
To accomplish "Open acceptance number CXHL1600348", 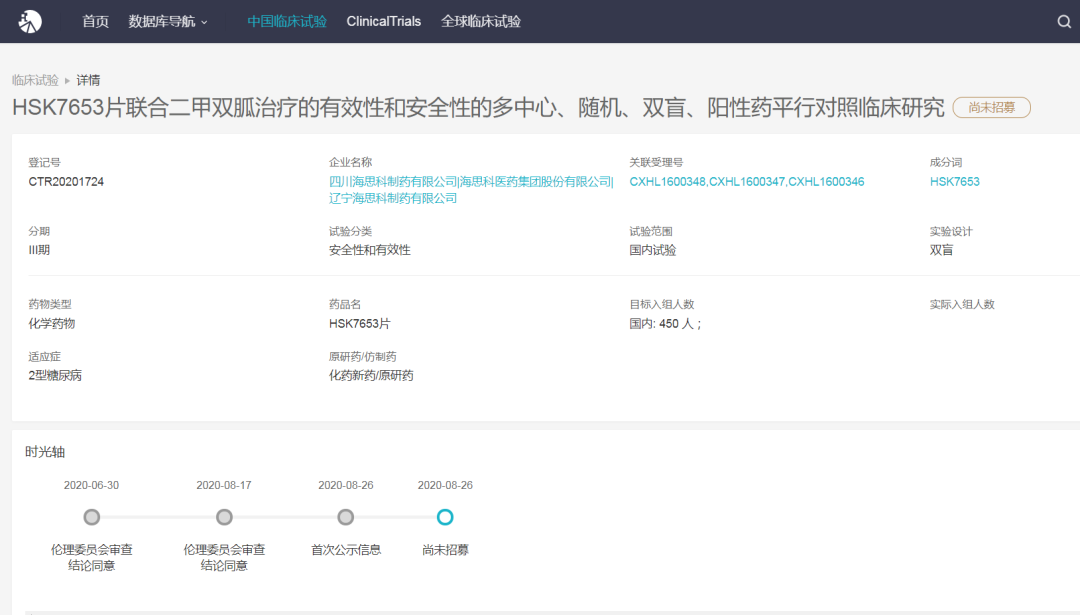I will [667, 182].
